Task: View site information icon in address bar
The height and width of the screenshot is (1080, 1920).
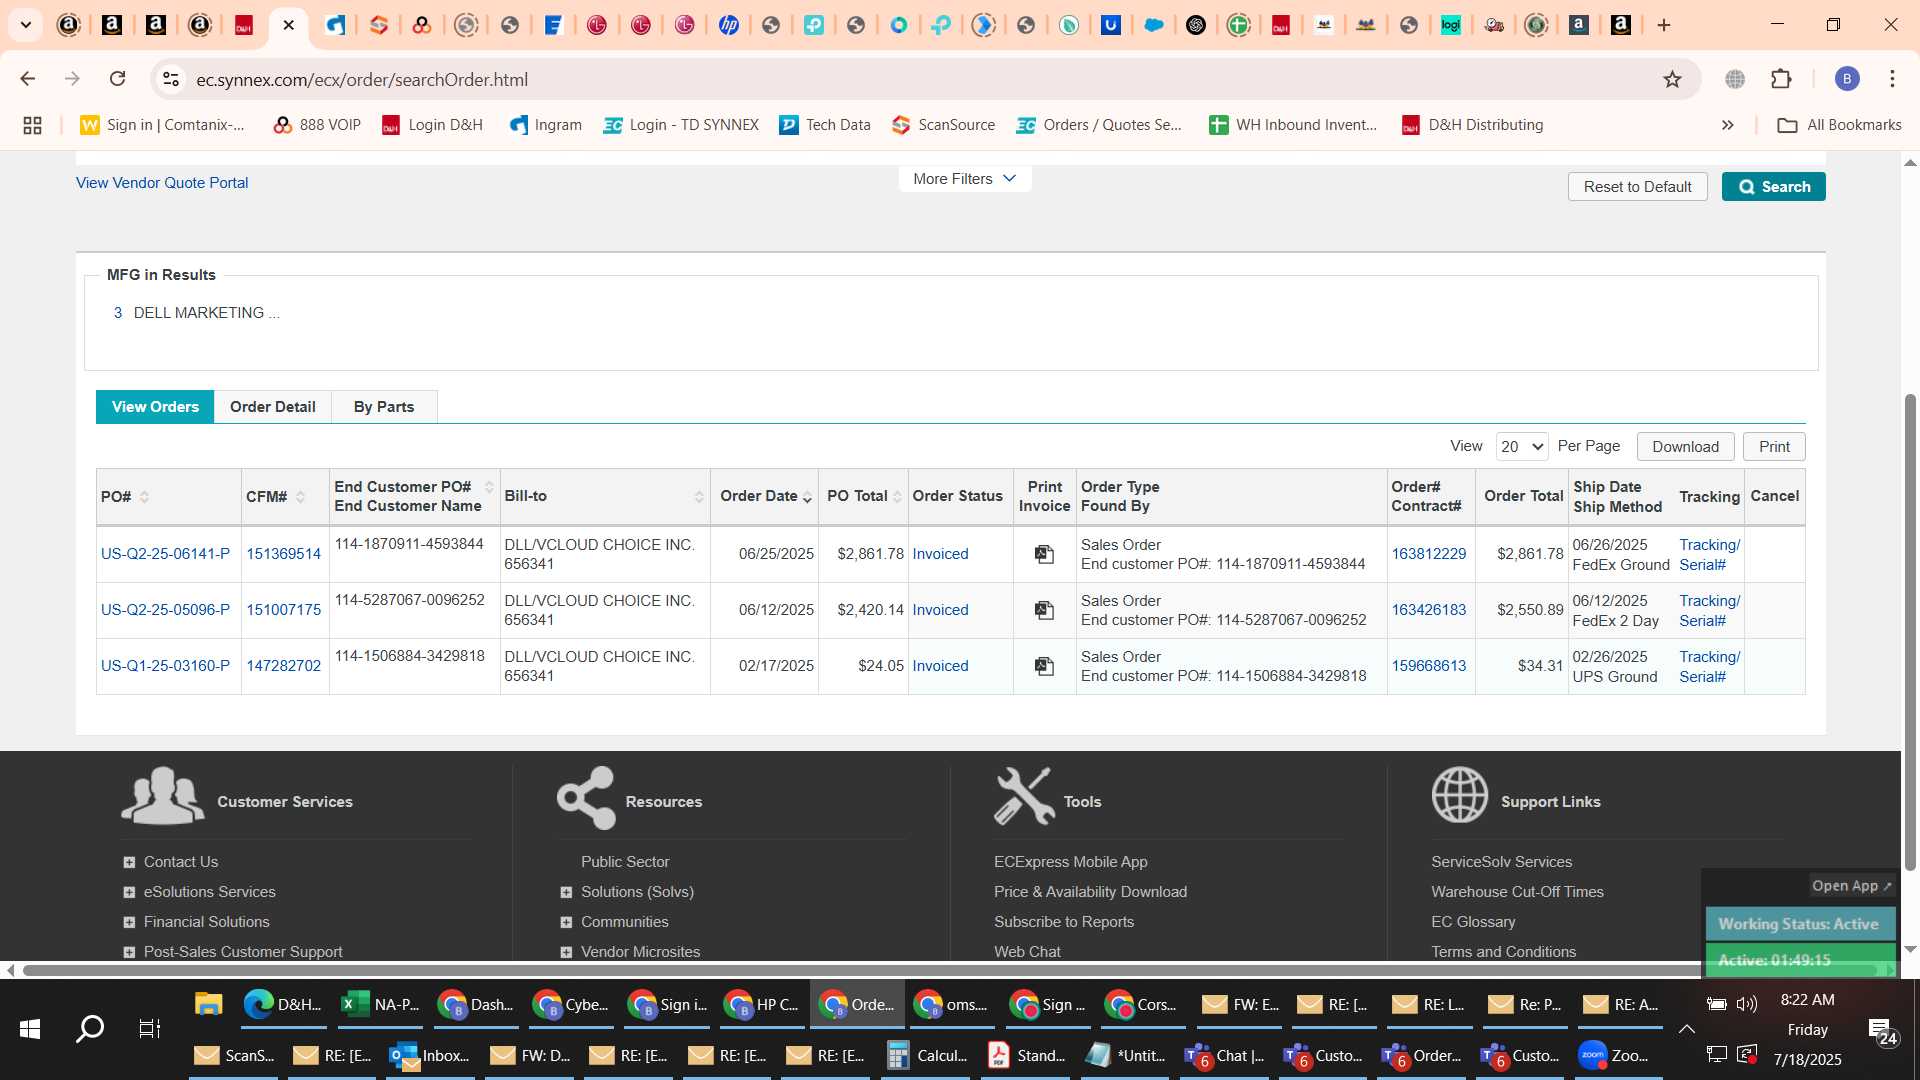Action: coord(171,79)
